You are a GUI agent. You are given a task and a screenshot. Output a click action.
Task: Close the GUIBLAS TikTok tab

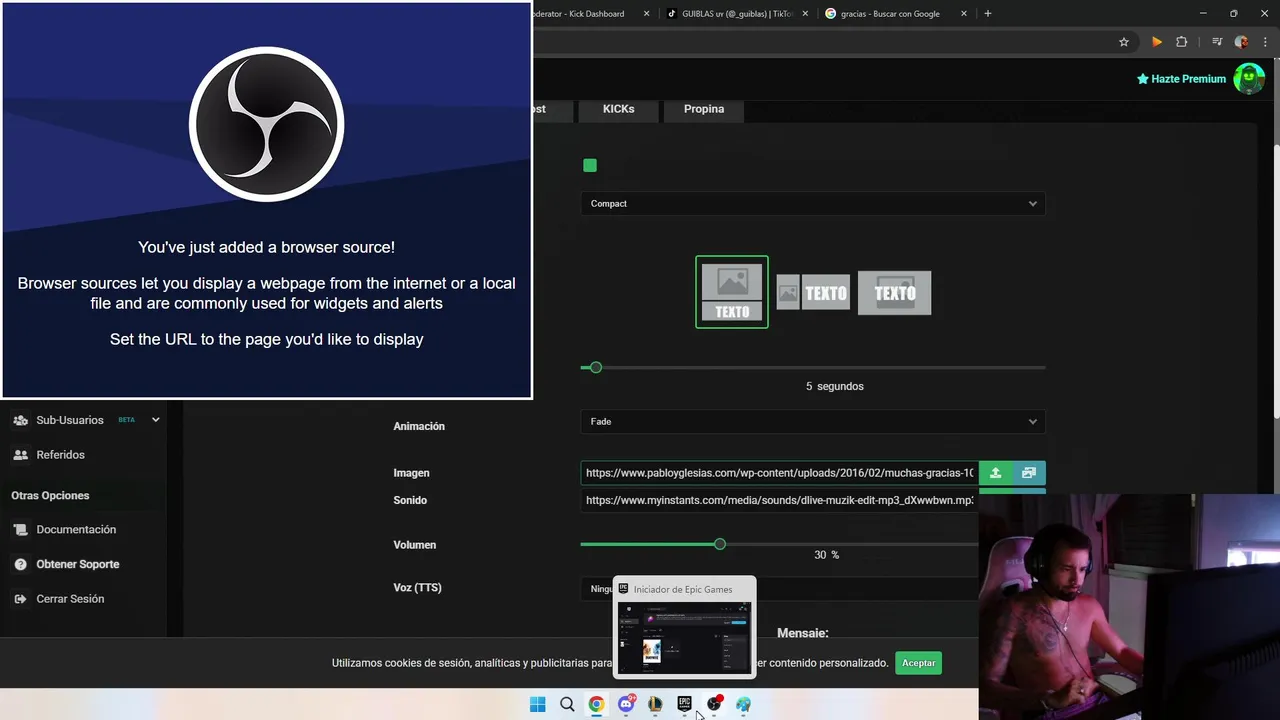(x=806, y=14)
